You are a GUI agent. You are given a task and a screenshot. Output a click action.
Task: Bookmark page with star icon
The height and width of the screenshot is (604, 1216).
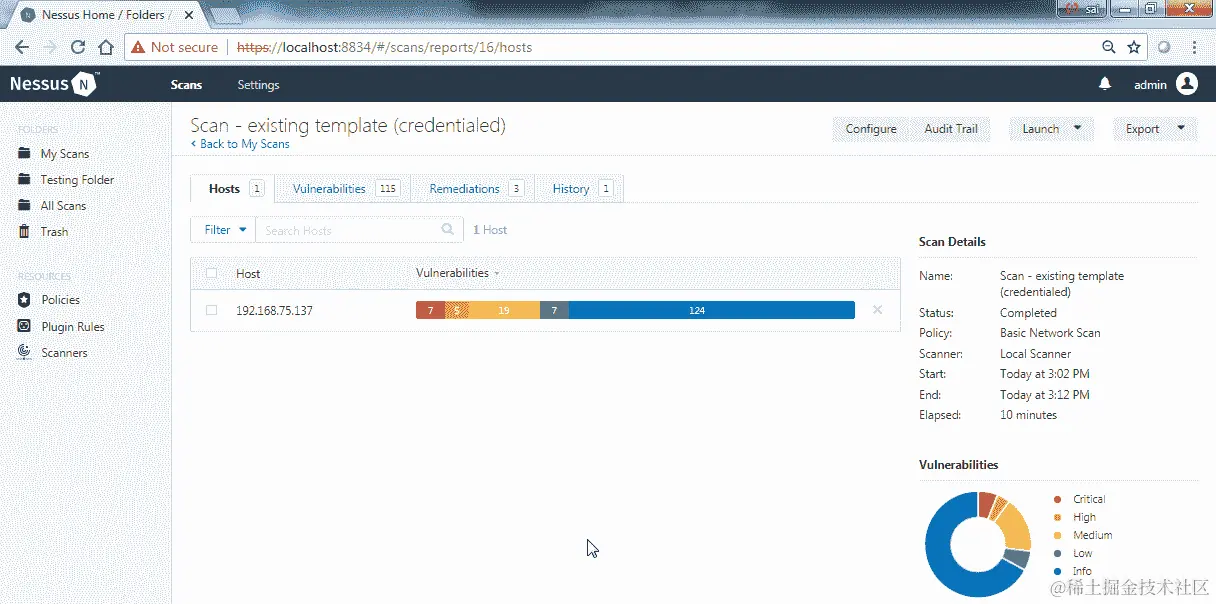[x=1134, y=47]
